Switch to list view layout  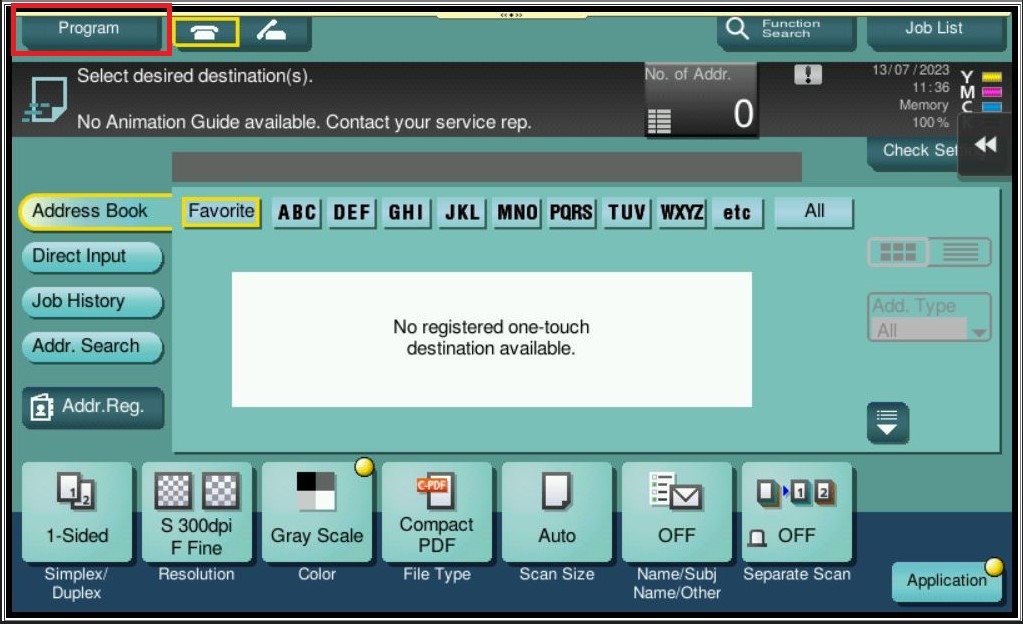(960, 252)
